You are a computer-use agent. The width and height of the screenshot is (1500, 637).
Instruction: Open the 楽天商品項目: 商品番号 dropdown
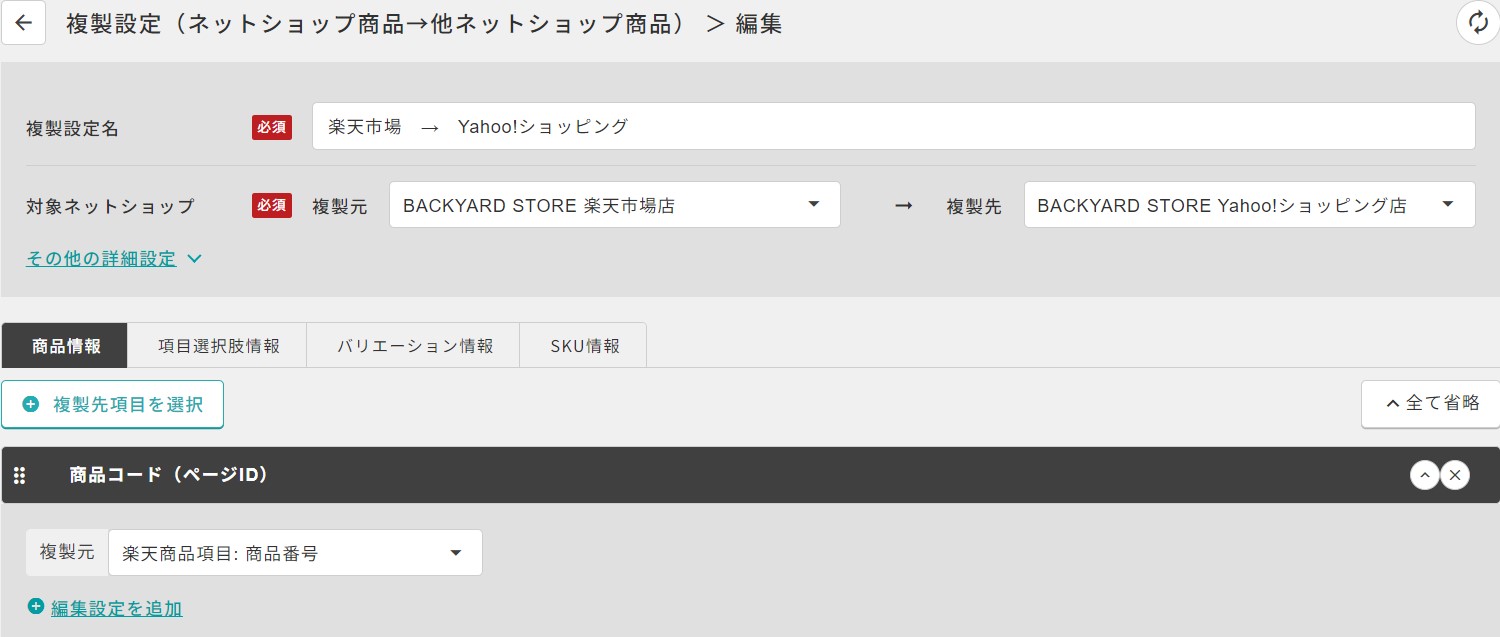(x=295, y=553)
